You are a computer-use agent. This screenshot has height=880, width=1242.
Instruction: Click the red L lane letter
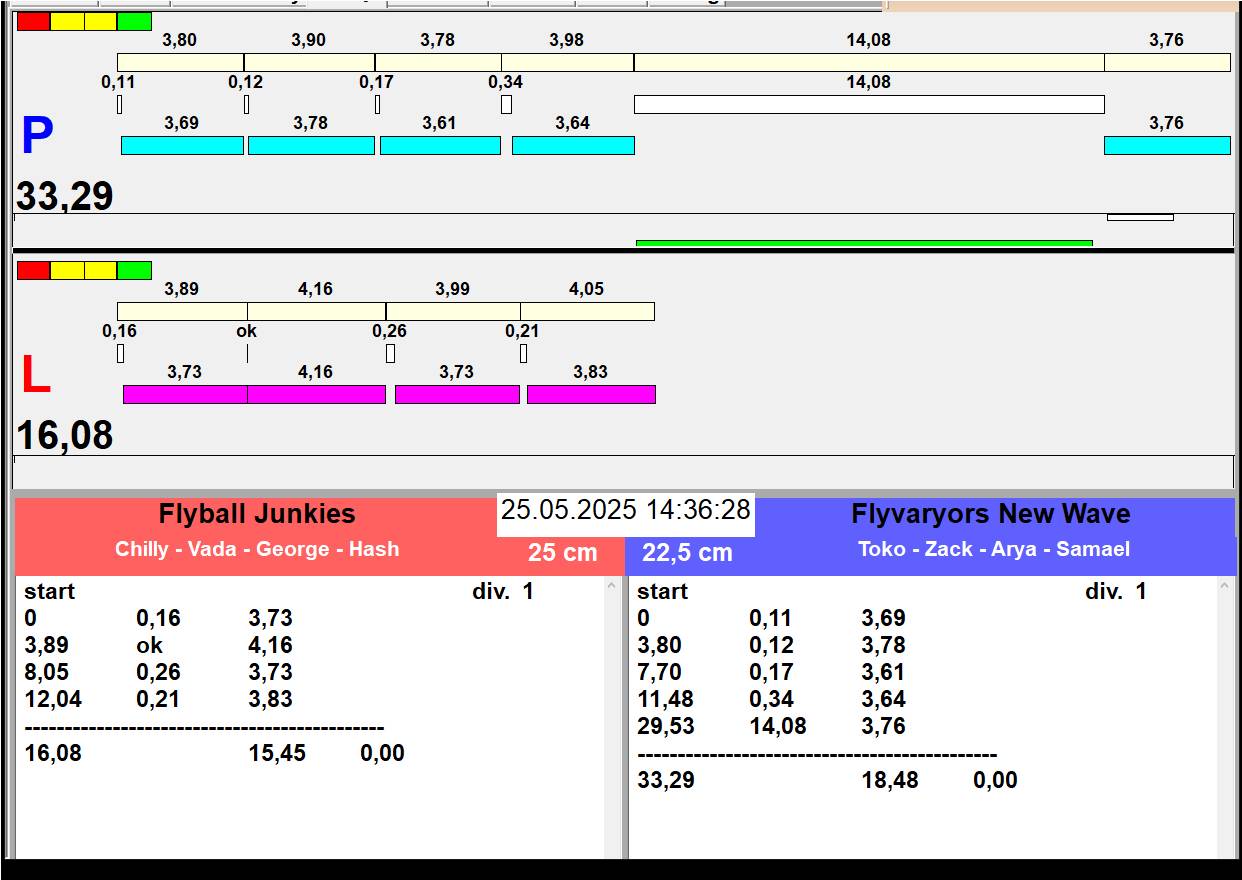click(x=35, y=376)
